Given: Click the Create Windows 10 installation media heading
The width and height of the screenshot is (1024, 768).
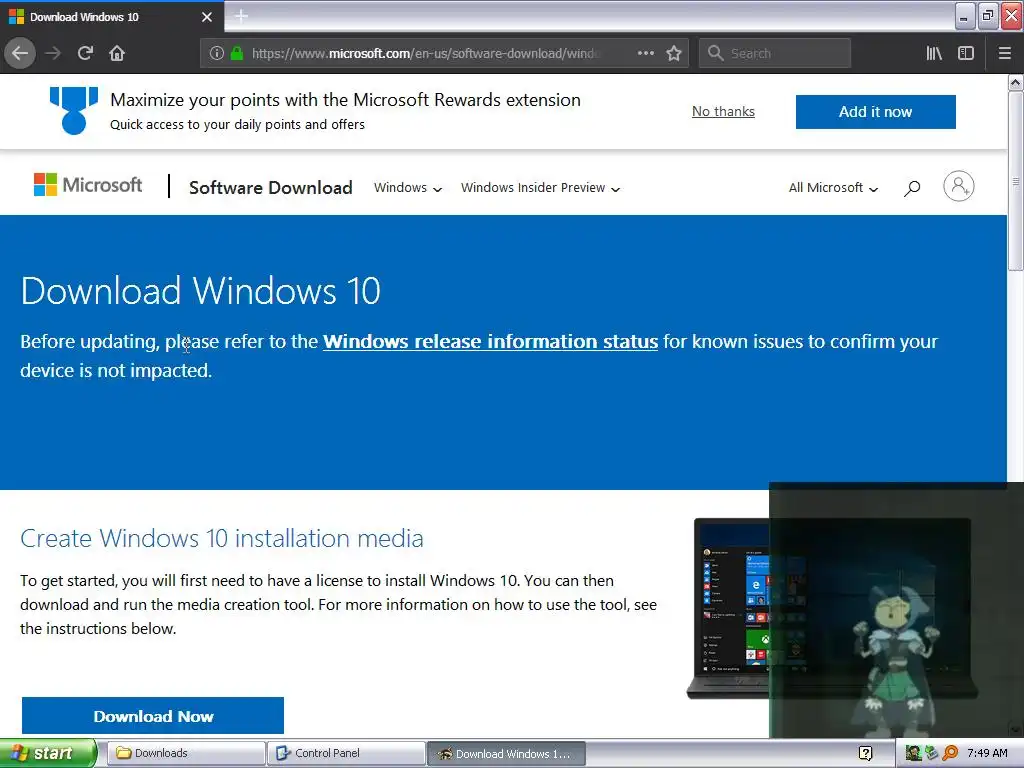Looking at the screenshot, I should (x=221, y=538).
